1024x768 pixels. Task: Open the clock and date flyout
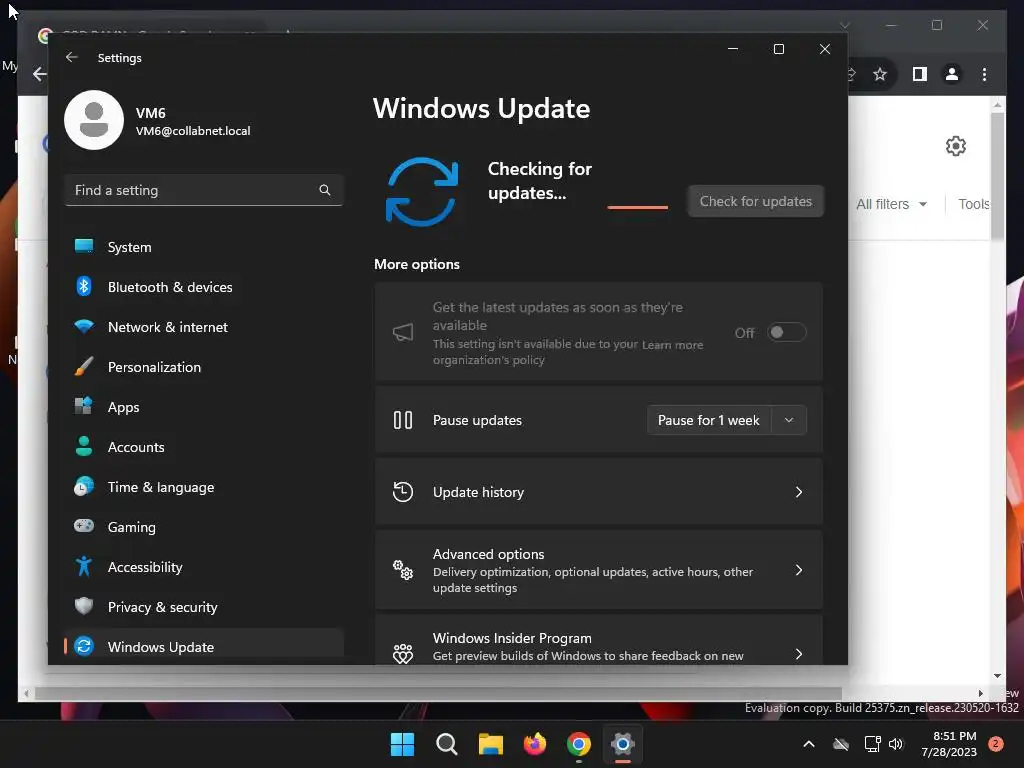[949, 744]
